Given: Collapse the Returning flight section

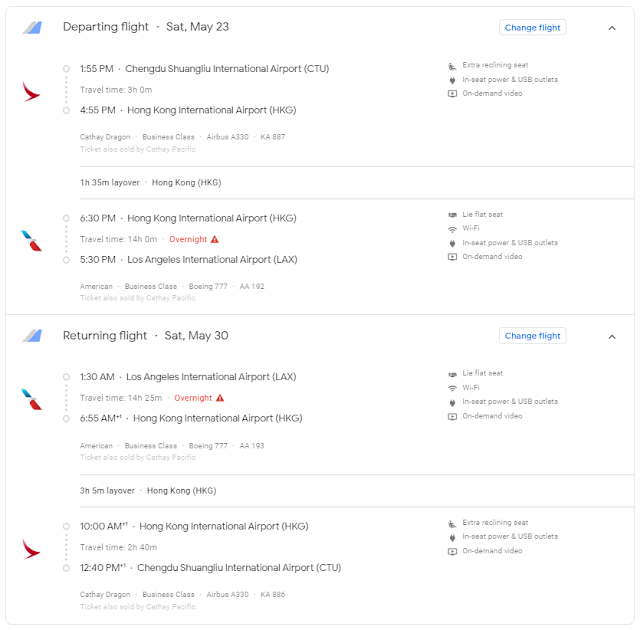Looking at the screenshot, I should [612, 336].
